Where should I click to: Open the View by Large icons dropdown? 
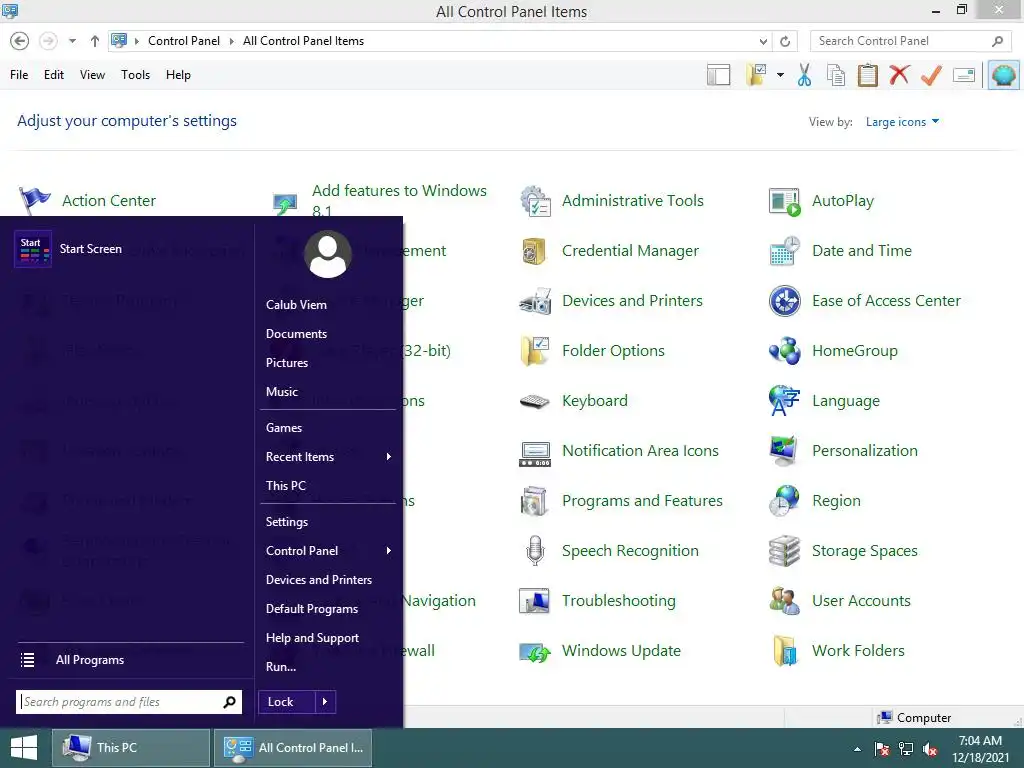[x=902, y=122]
